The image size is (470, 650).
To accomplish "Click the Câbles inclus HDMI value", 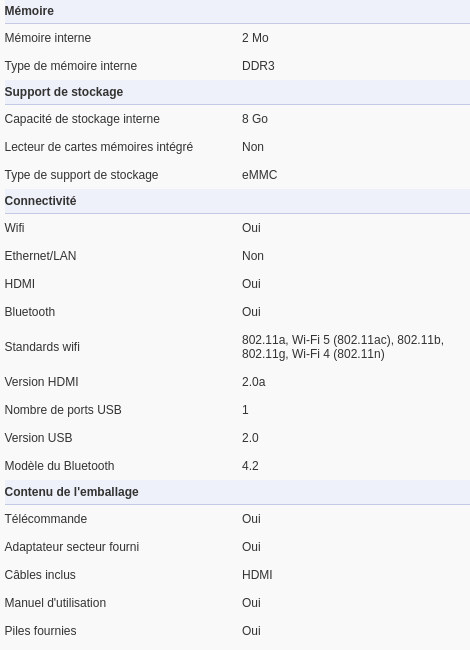I will coord(257,575).
